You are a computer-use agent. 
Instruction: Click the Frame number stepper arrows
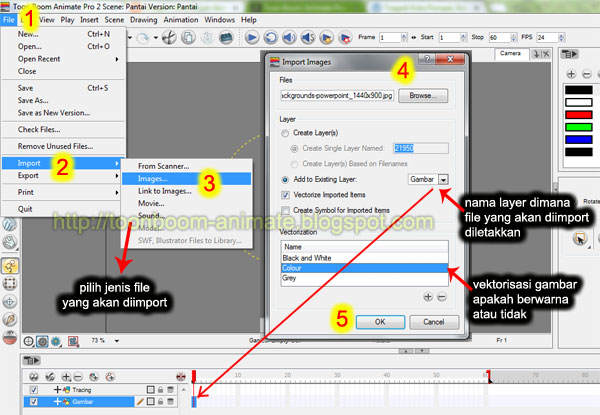[x=404, y=37]
